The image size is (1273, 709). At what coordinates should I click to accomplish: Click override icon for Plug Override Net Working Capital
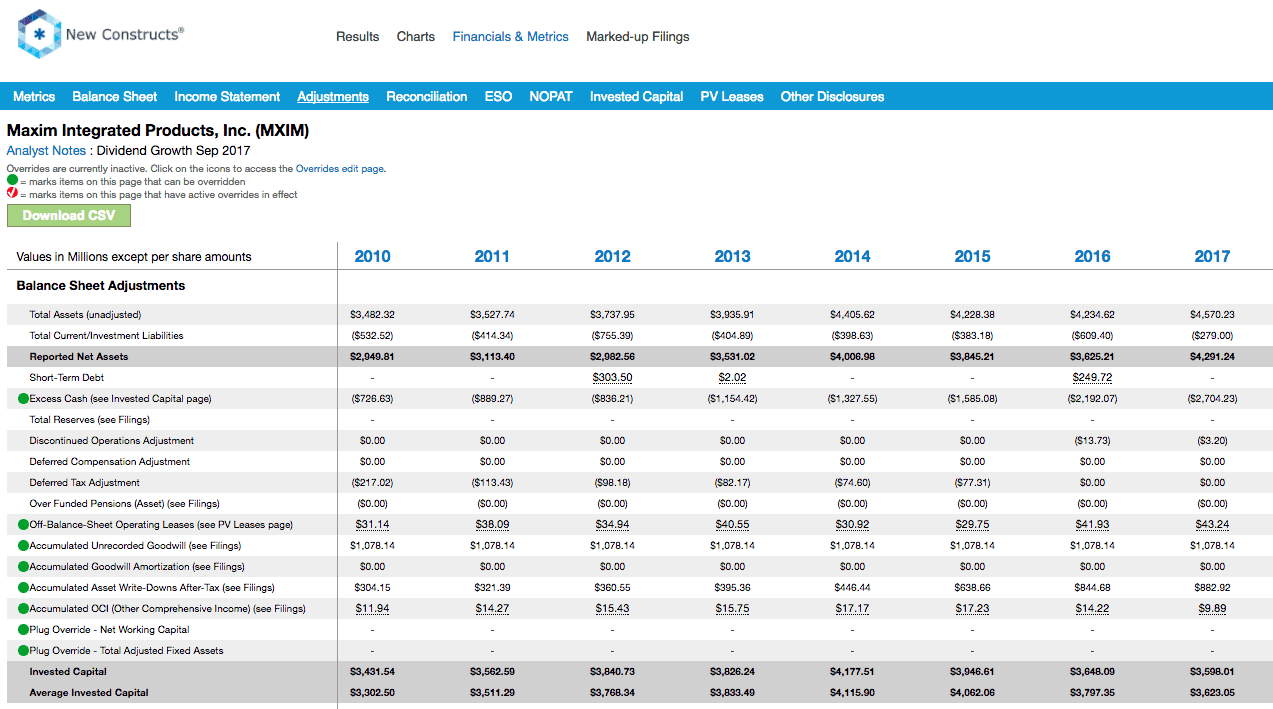pos(23,630)
